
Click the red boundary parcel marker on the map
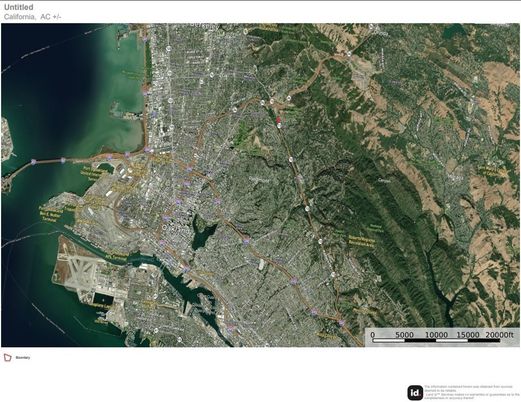pyautogui.click(x=278, y=119)
